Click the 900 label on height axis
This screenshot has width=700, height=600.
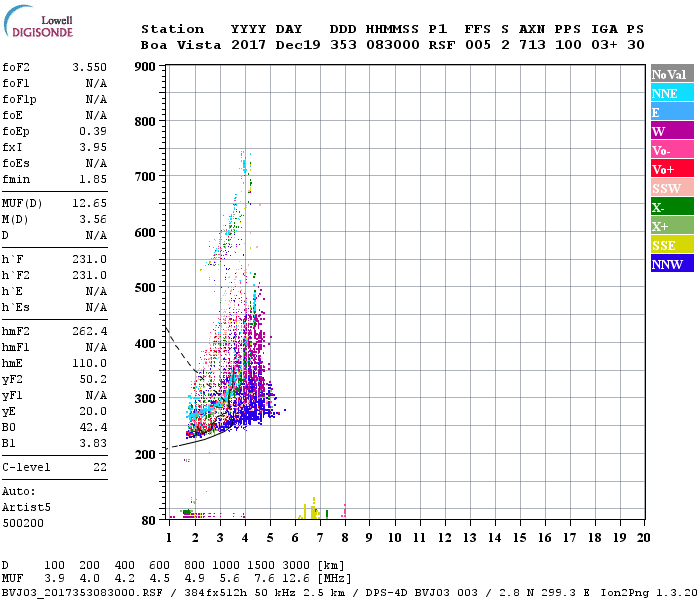coord(147,67)
